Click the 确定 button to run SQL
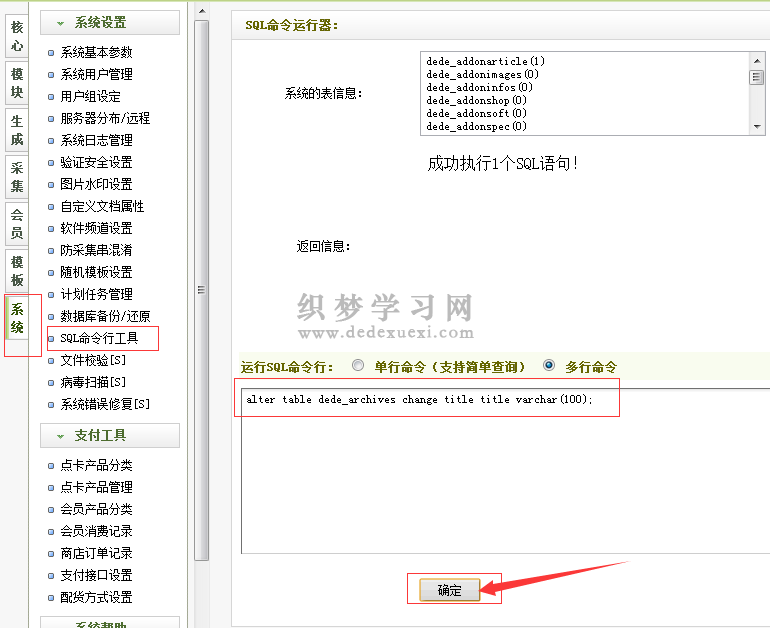 [450, 590]
